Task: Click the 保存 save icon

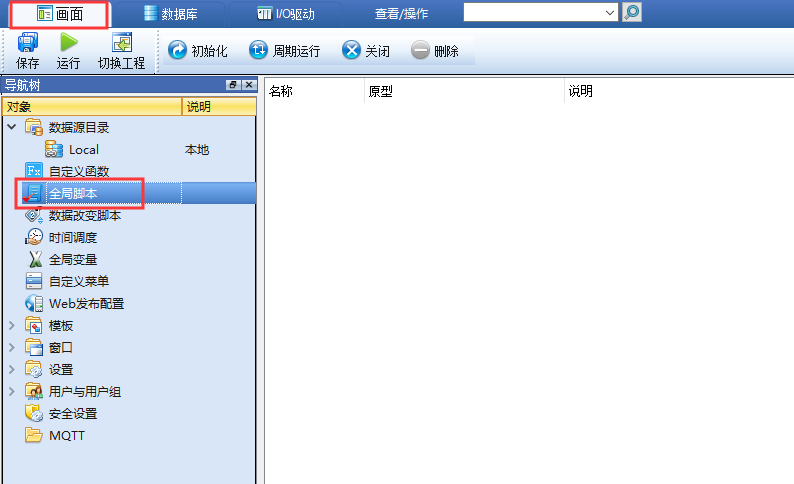Action: pos(27,43)
